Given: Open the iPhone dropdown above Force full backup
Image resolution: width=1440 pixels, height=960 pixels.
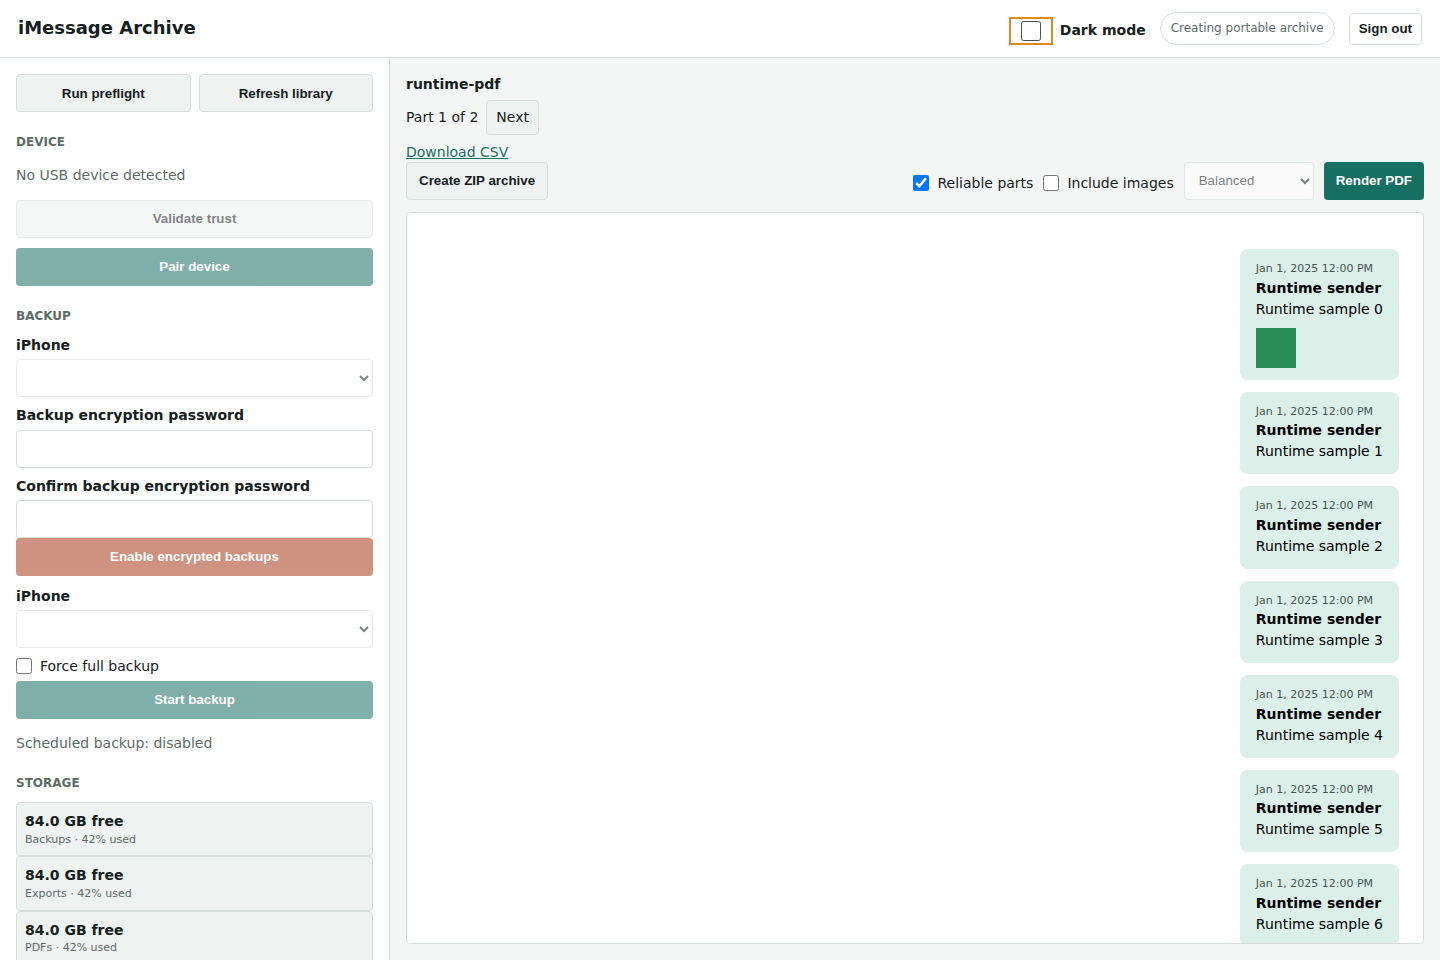Looking at the screenshot, I should 194,629.
